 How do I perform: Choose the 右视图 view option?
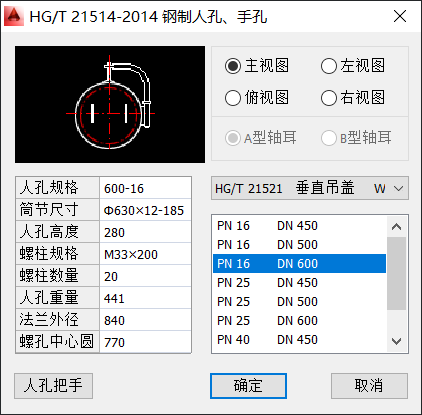coord(353,98)
